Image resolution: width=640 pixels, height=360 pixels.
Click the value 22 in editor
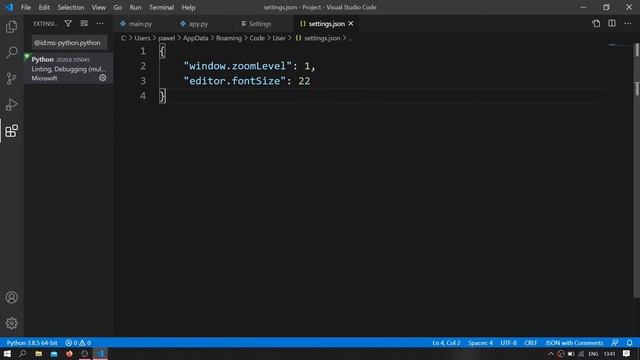[x=304, y=81]
